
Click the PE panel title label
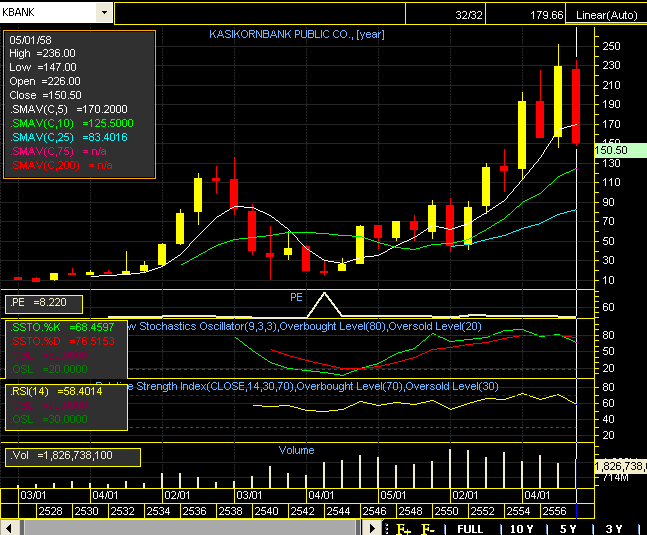coord(296,297)
